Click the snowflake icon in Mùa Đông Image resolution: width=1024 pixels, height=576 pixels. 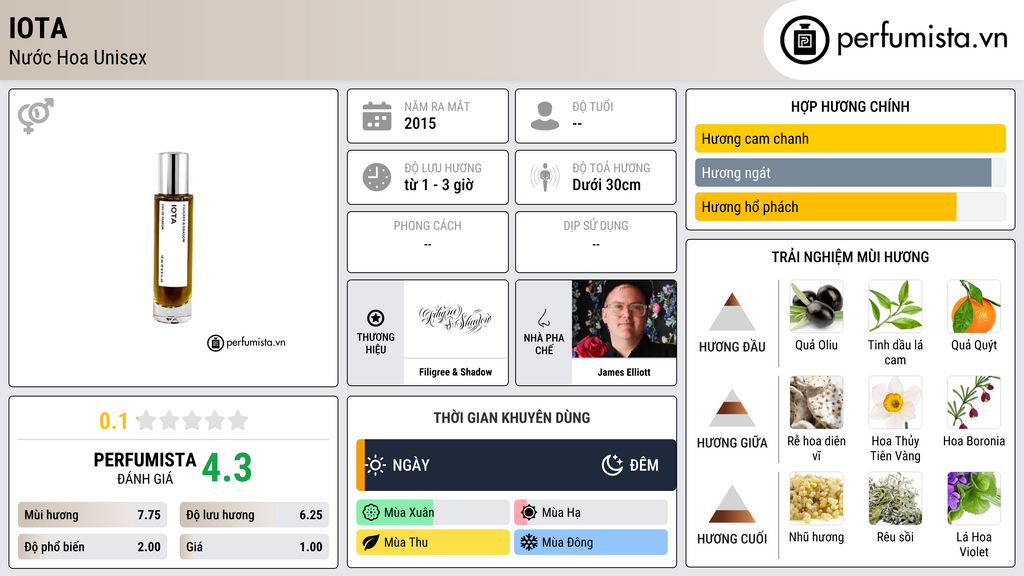coord(529,542)
